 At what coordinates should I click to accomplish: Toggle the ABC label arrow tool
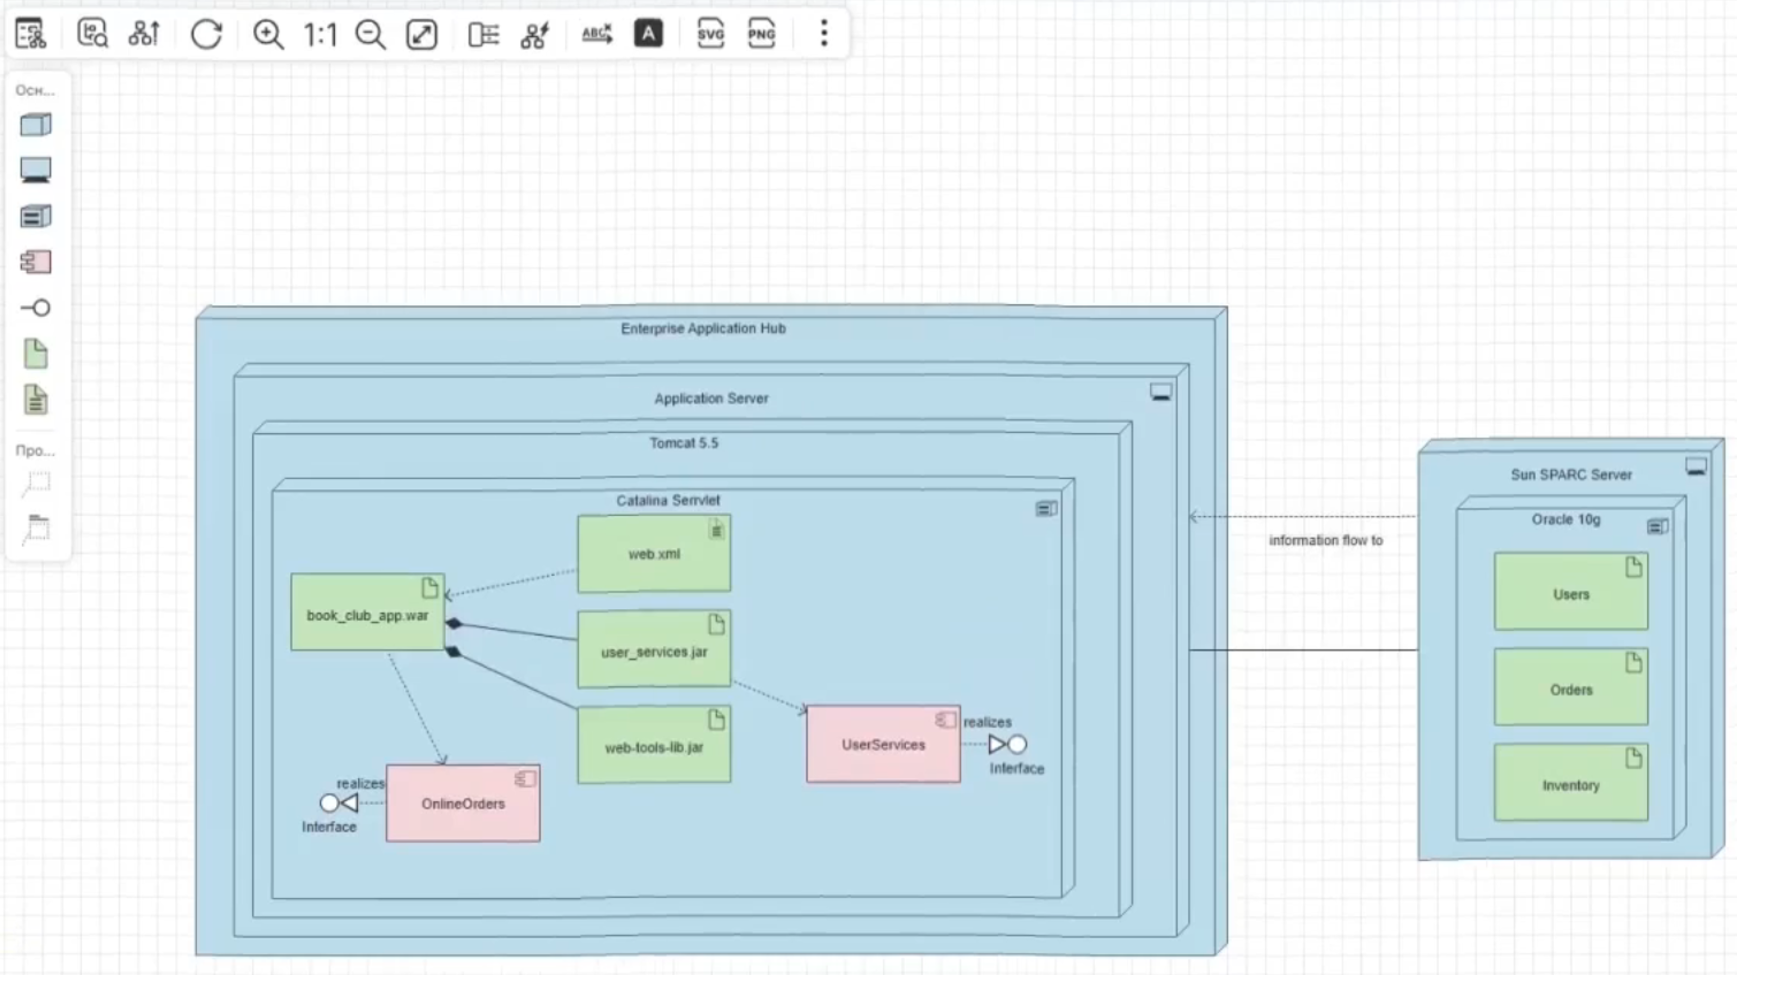(596, 35)
